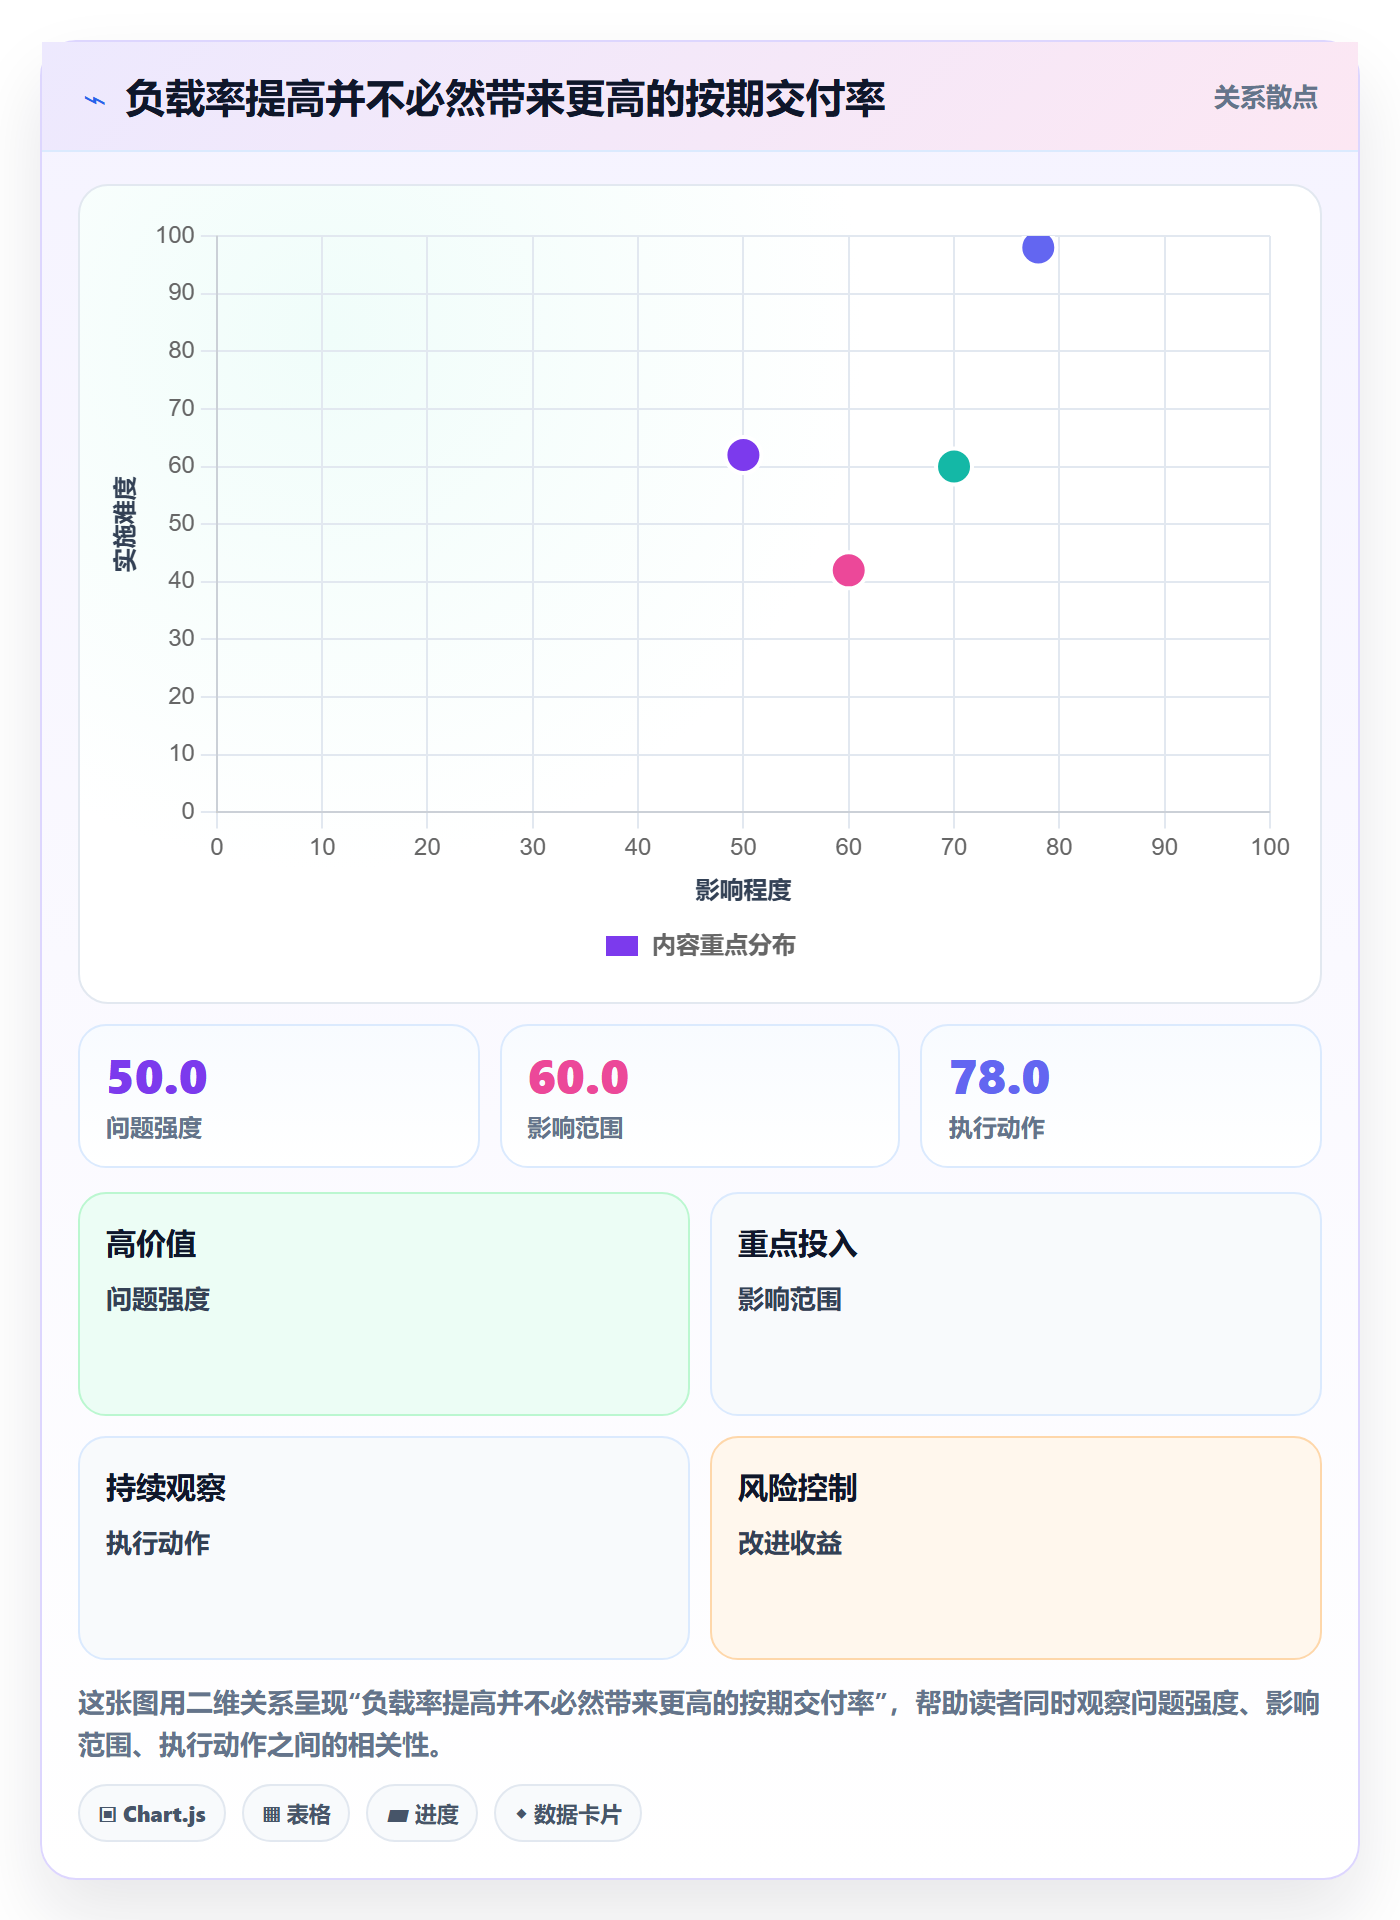Click the chart title 负载率提高并不必然带来更高的按期交付率
The width and height of the screenshot is (1400, 1920).
pyautogui.click(x=505, y=99)
